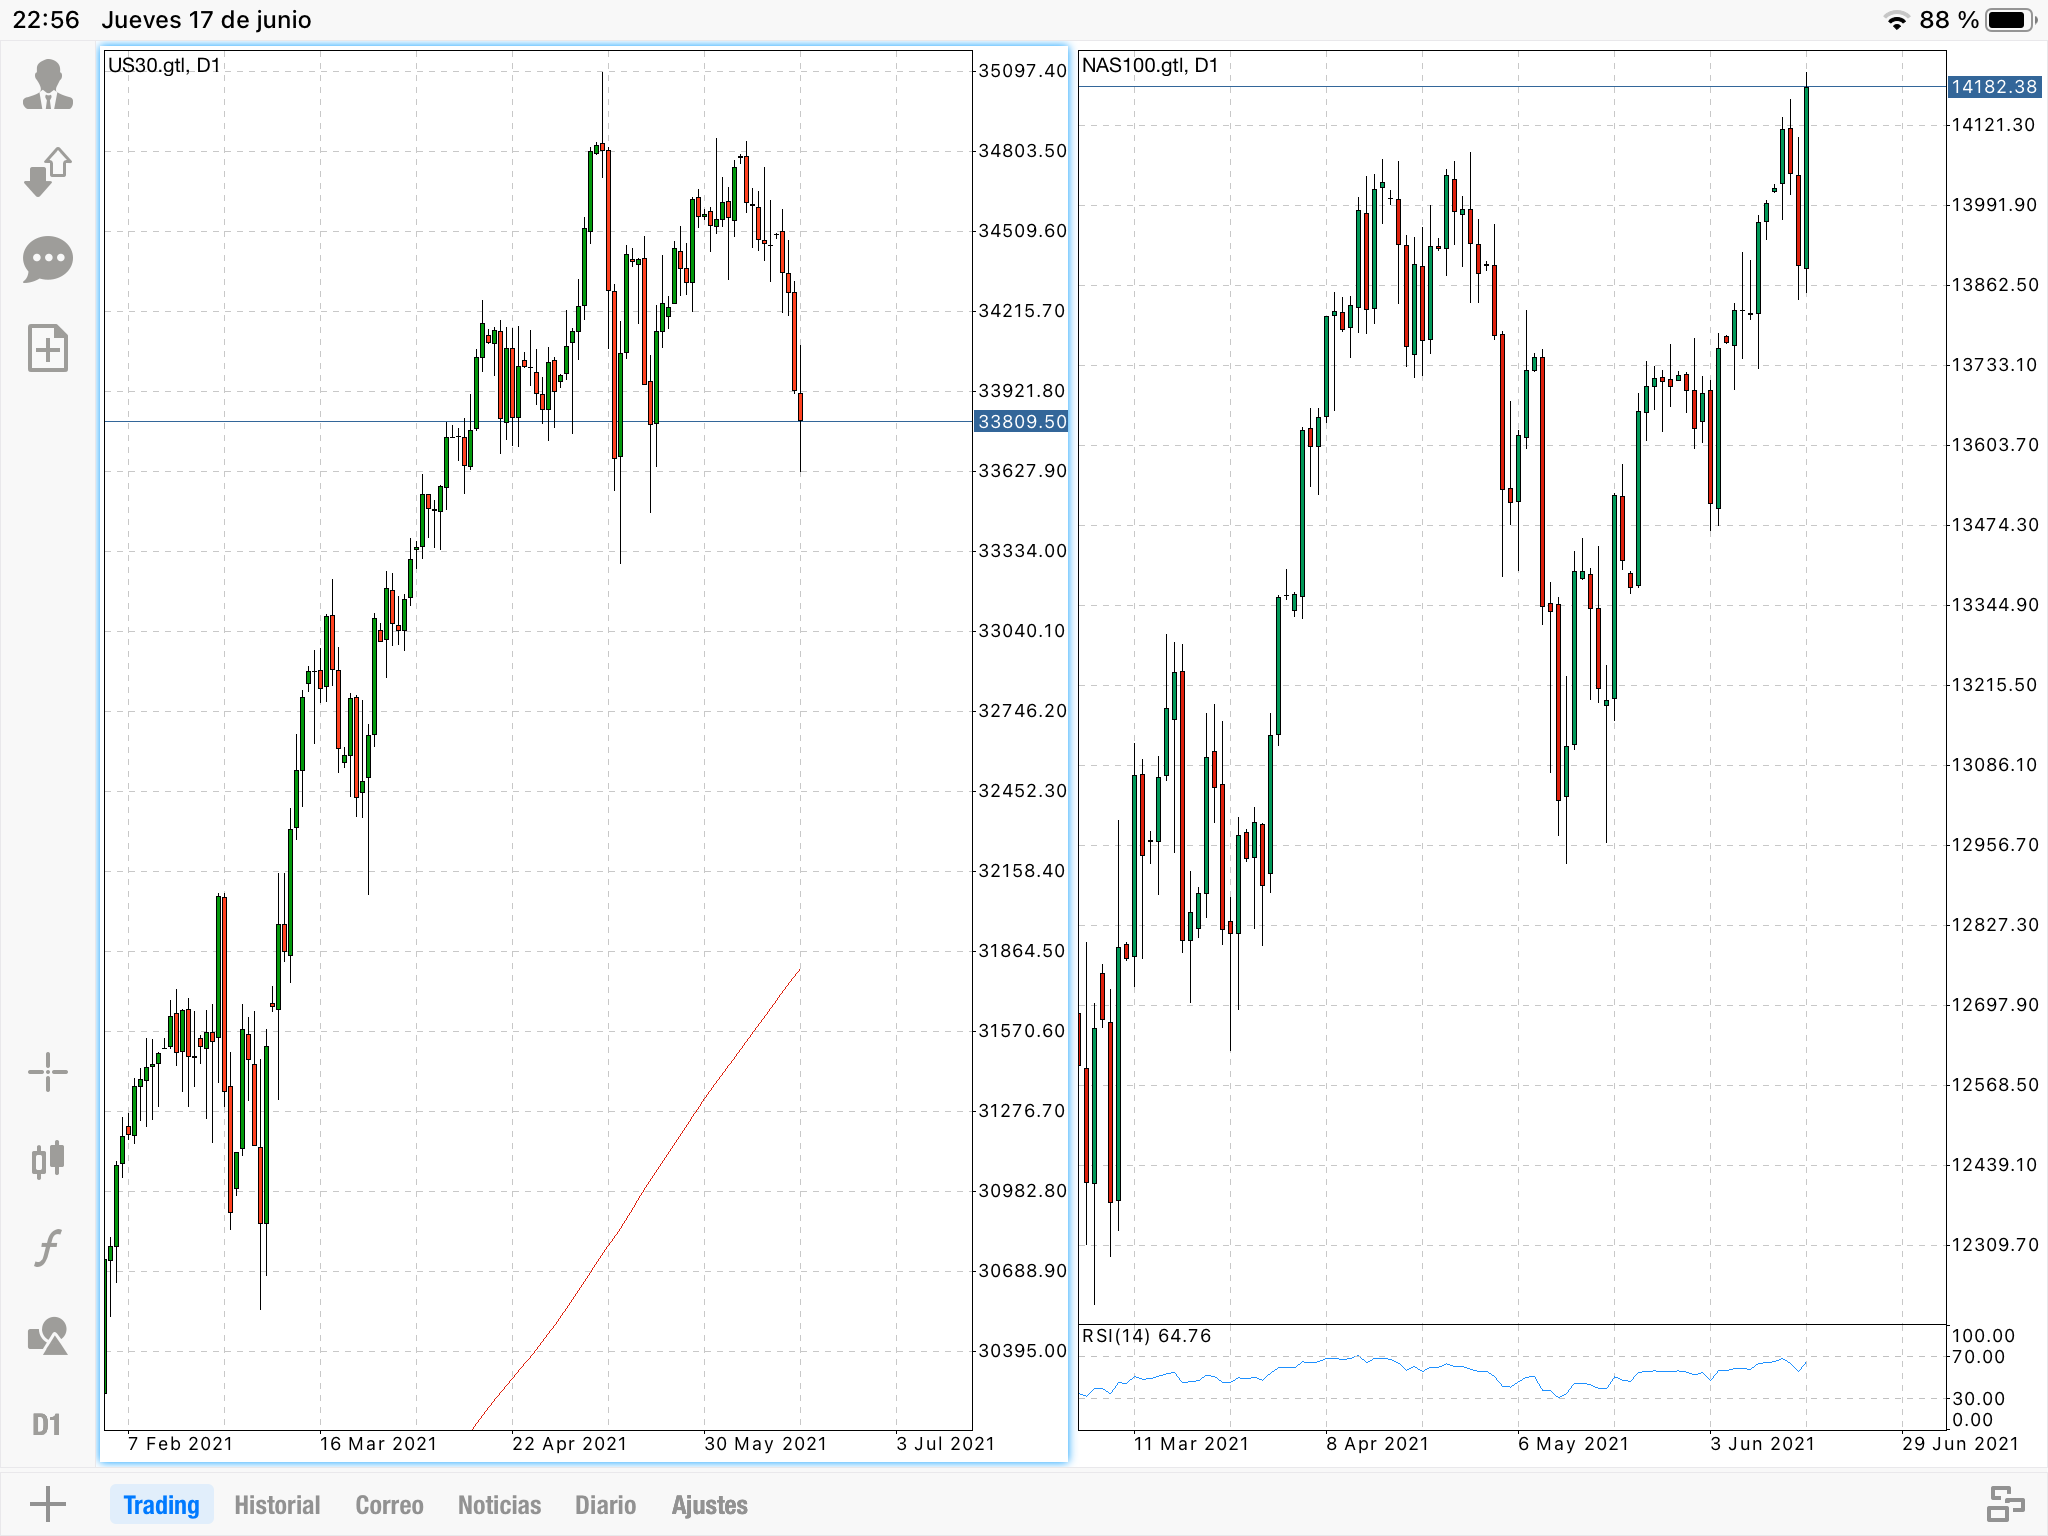Open the new trade order arrows icon
This screenshot has width=2048, height=1536.
pyautogui.click(x=47, y=172)
